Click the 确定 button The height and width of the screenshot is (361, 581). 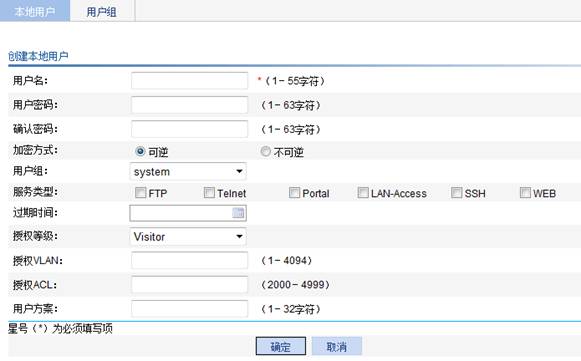280,346
